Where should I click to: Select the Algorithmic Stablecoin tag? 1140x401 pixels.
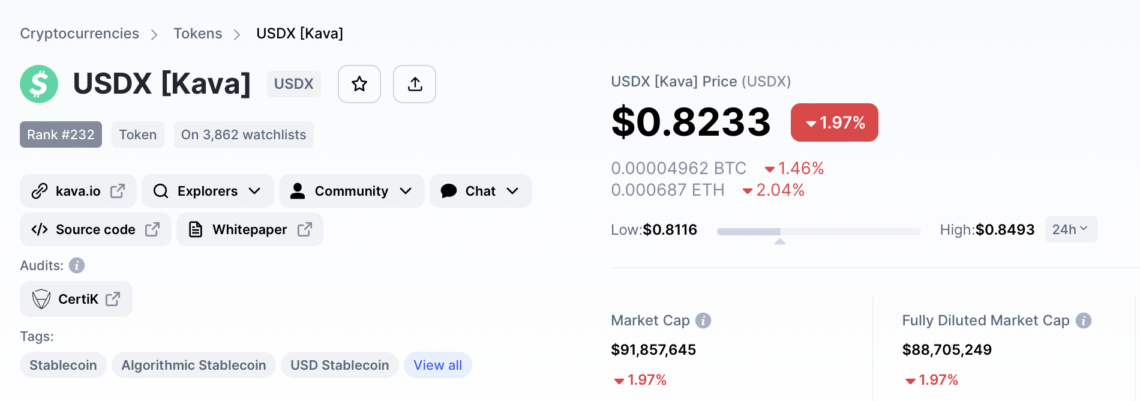point(193,365)
